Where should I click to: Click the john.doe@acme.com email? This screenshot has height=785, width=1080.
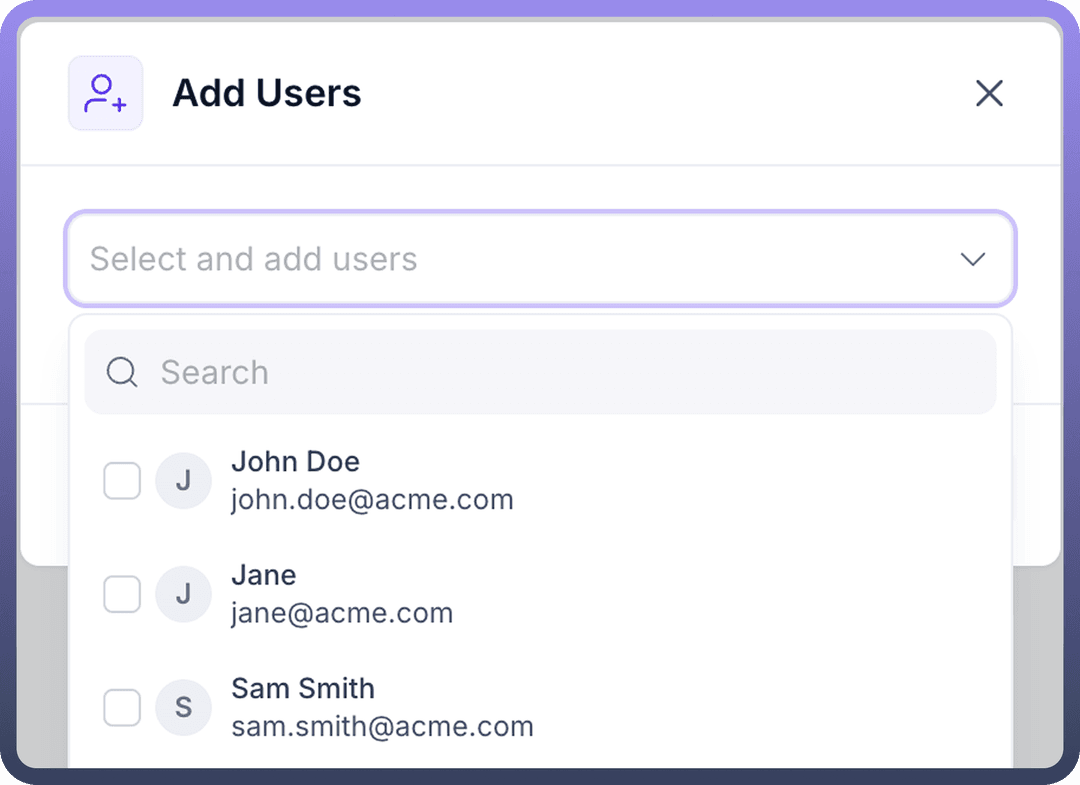point(372,500)
